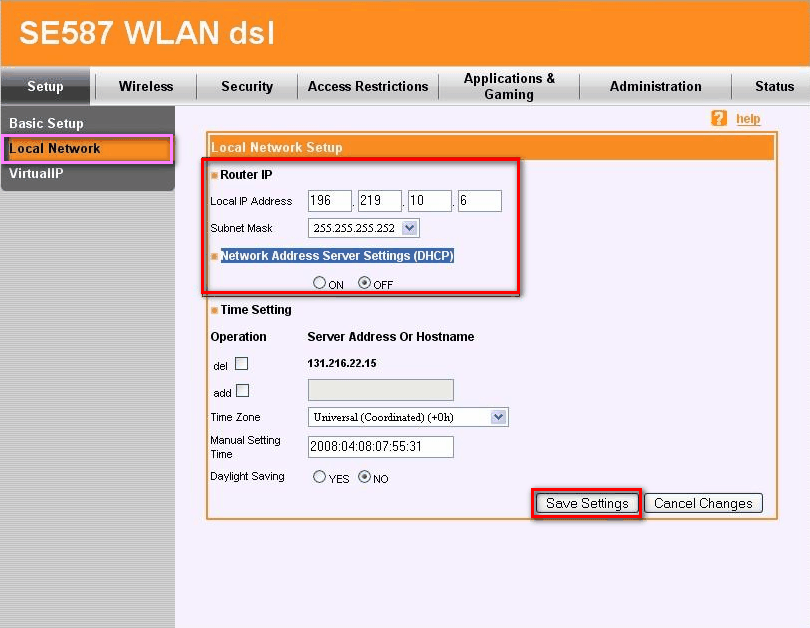Click Network Address Server Settings (DHCP) heading
The height and width of the screenshot is (628, 810).
[x=337, y=256]
